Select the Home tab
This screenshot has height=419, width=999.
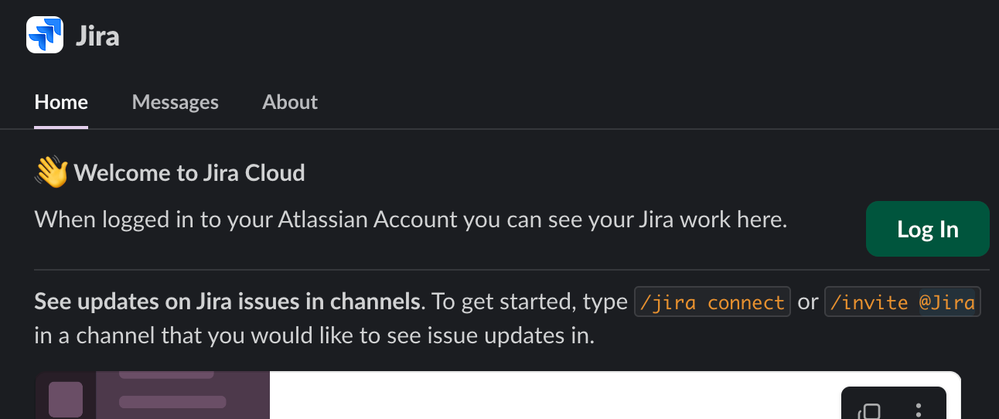coord(61,103)
